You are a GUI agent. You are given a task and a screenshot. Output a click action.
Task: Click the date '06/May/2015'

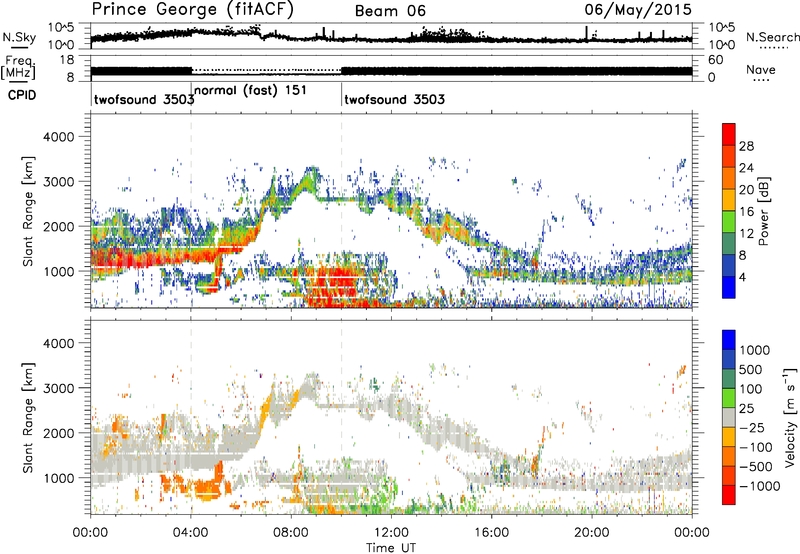point(638,10)
